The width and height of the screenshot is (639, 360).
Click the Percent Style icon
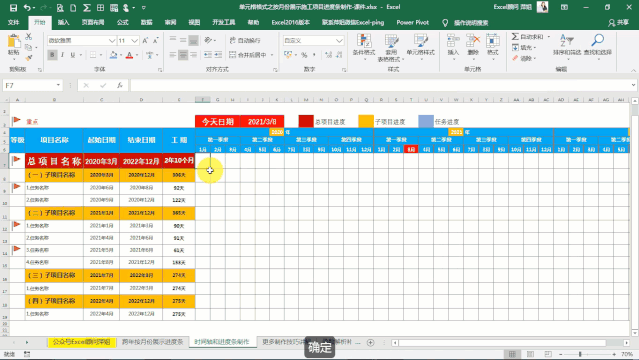304,55
